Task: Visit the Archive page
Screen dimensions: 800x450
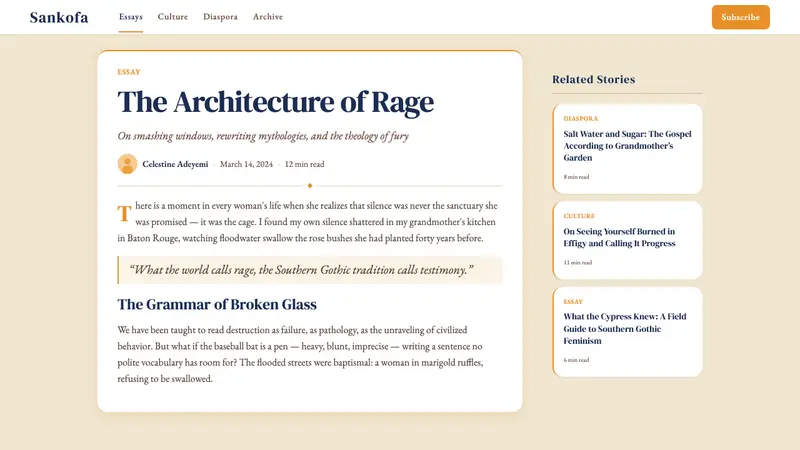Action: click(268, 17)
